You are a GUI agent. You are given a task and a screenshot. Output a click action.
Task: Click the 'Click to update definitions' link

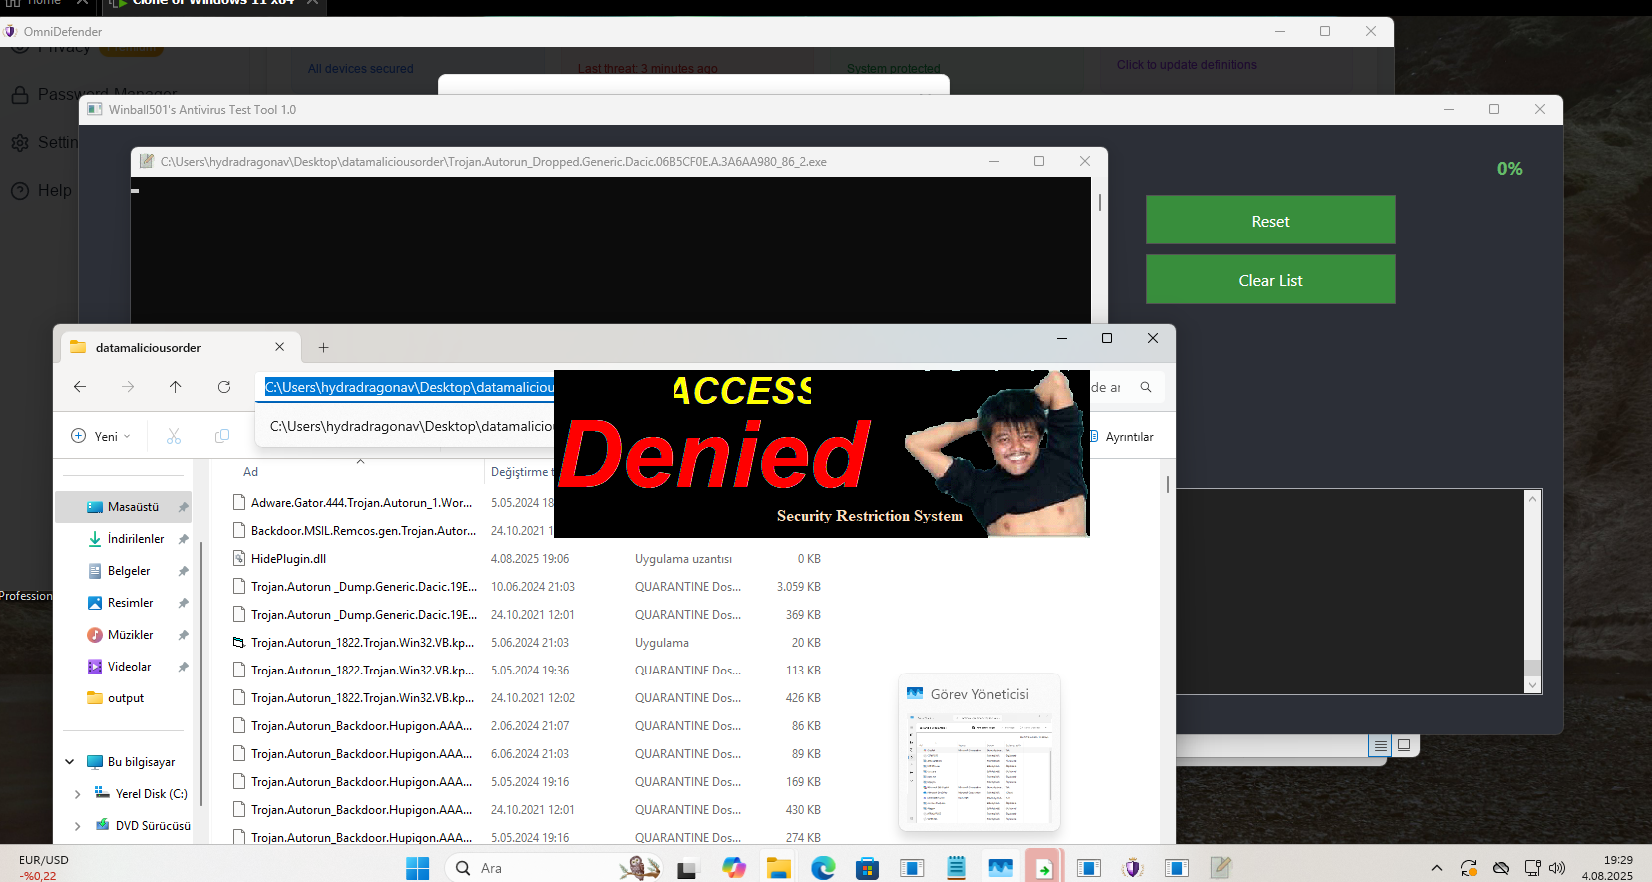(1187, 65)
